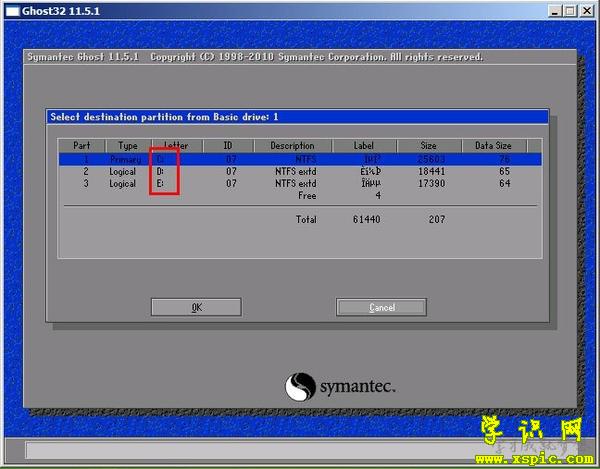This screenshot has height=469, width=600.
Task: Click the 'Data Size' column header
Action: 493,146
